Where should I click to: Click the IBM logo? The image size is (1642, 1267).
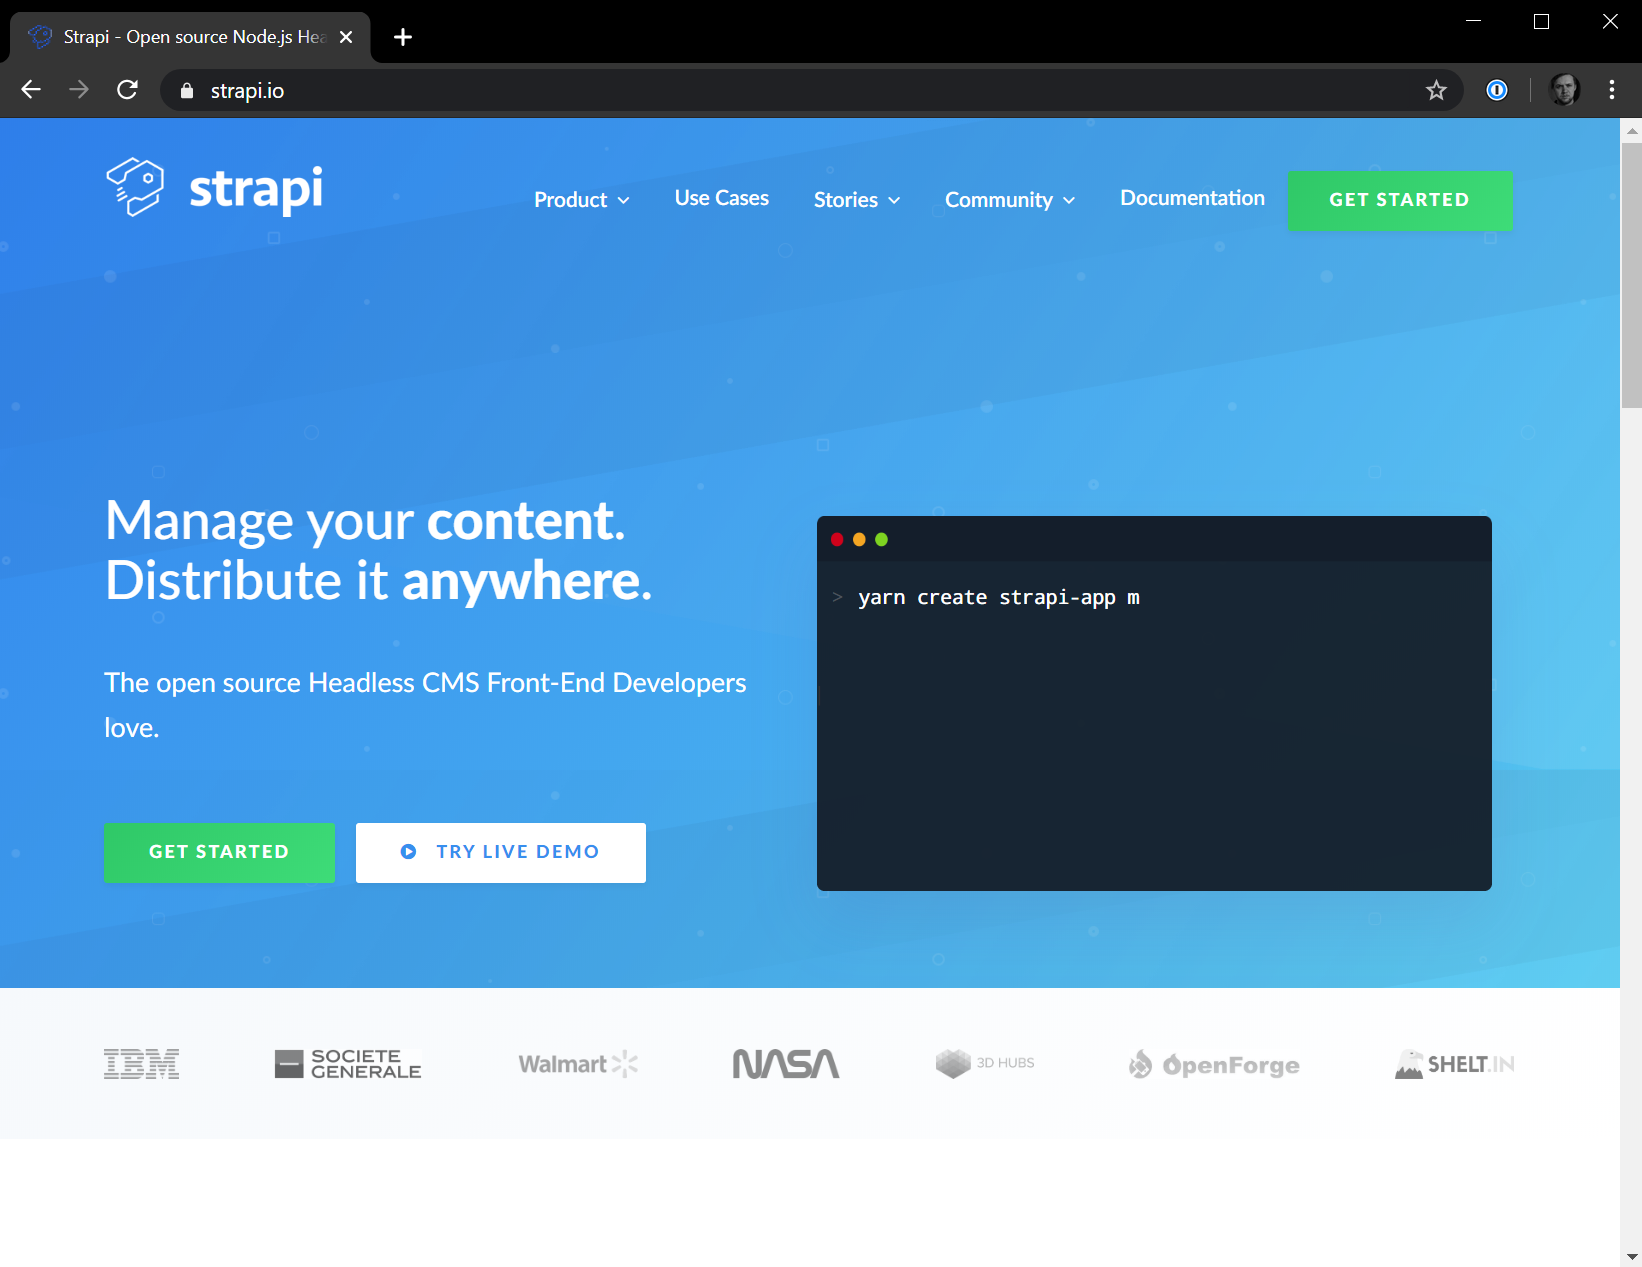141,1064
